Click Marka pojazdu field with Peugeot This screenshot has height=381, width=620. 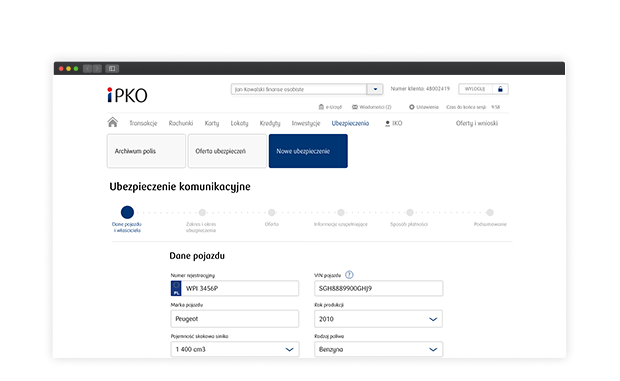pyautogui.click(x=235, y=319)
